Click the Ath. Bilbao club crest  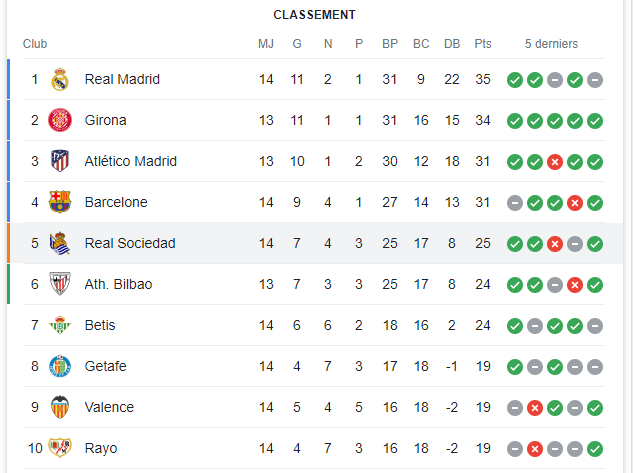[60, 284]
